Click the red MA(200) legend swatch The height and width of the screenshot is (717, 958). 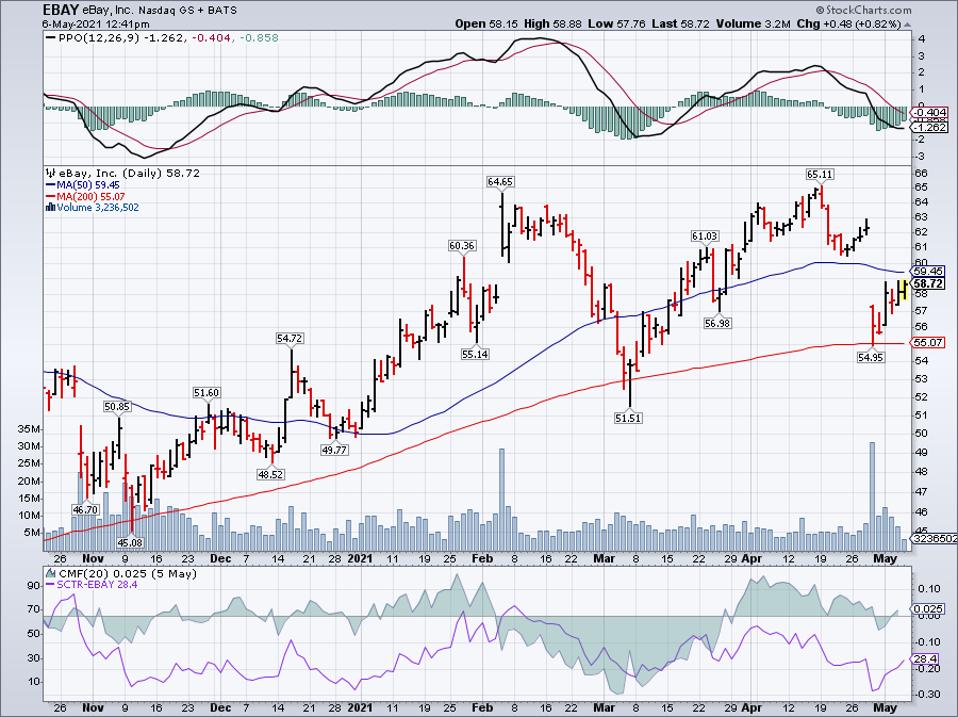(x=50, y=197)
